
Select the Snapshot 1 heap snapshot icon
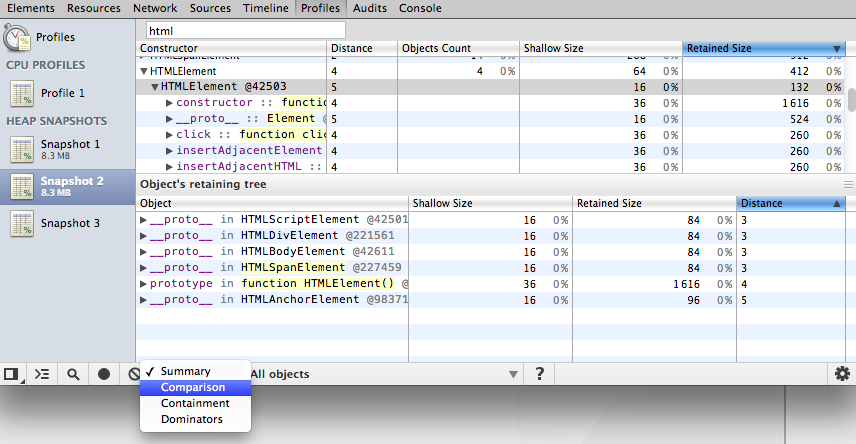point(23,150)
